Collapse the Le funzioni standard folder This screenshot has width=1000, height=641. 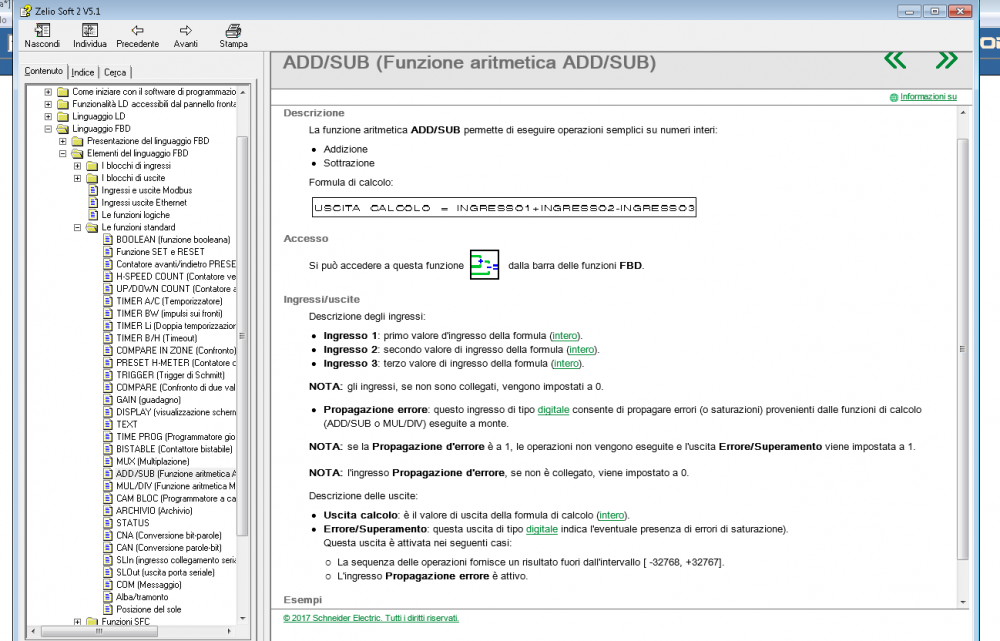(x=77, y=227)
